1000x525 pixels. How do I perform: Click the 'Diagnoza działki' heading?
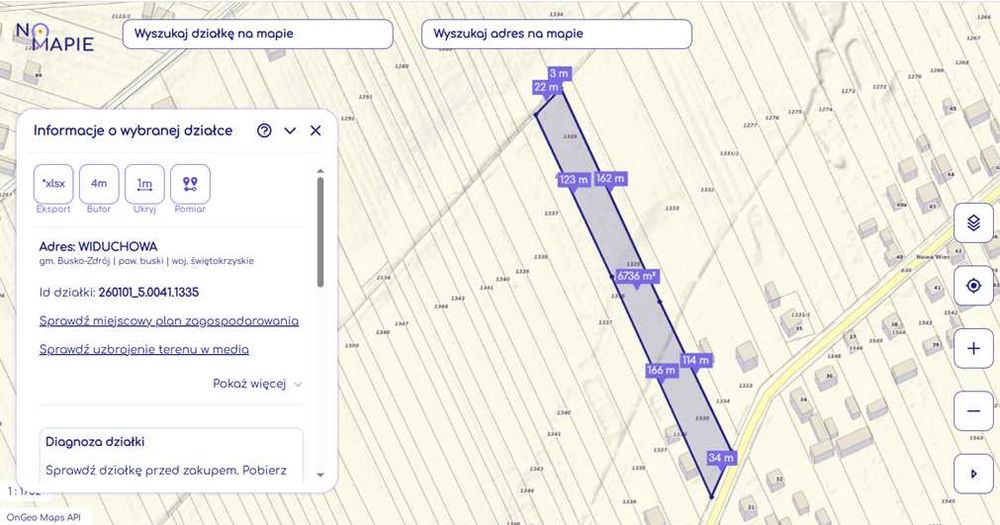point(95,441)
